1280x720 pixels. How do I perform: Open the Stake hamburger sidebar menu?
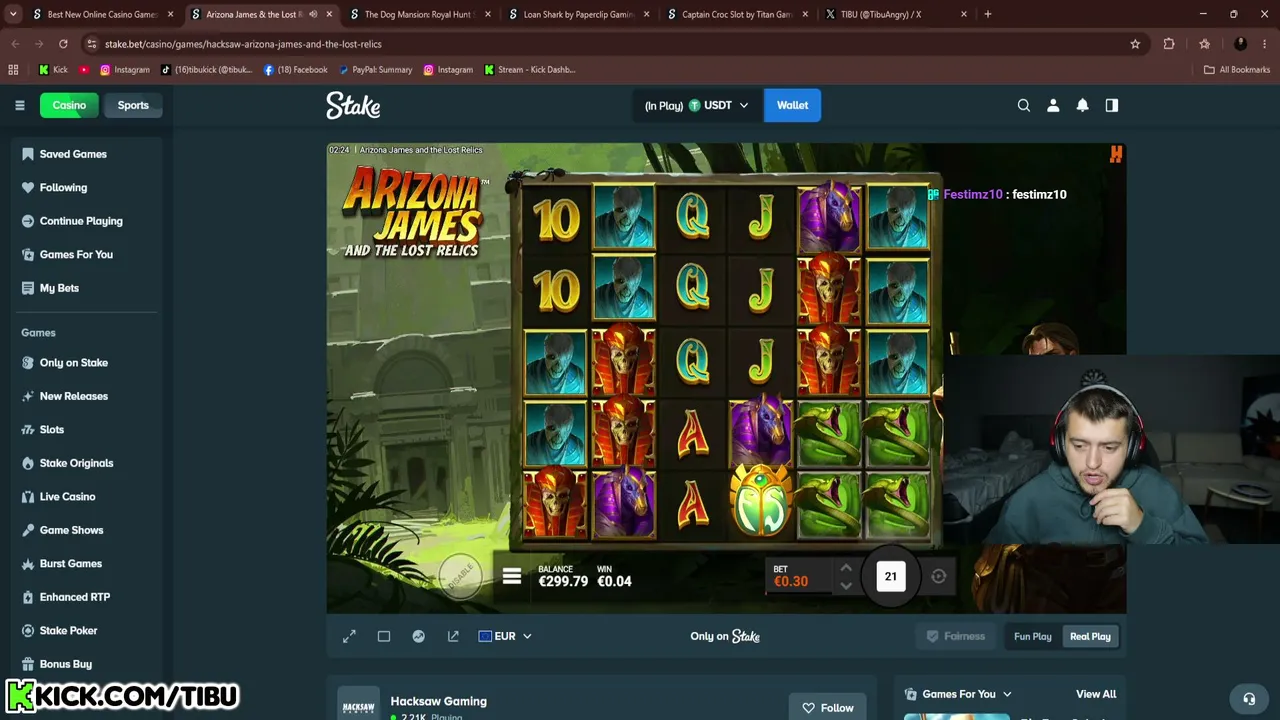pyautogui.click(x=19, y=105)
